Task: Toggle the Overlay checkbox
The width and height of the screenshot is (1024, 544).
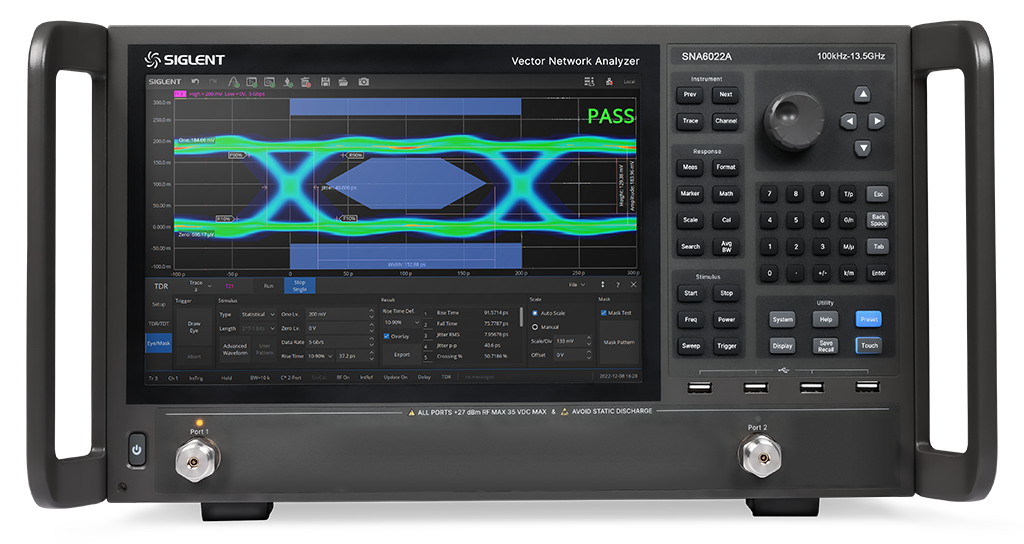Action: click(x=387, y=336)
